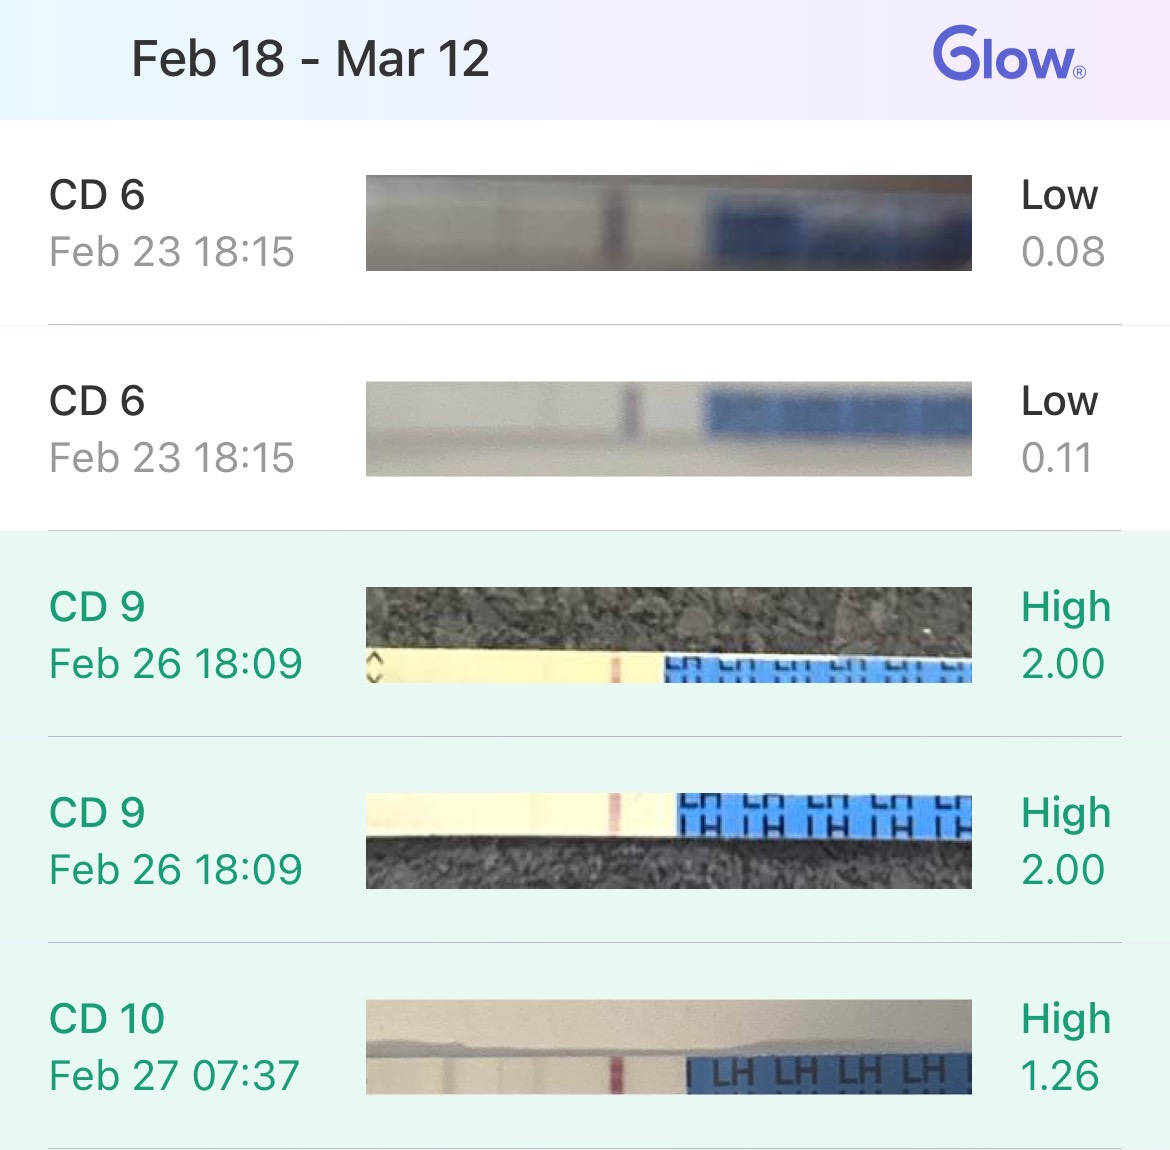Open the CD 10 Feb 27 test strip photo

[x=669, y=1046]
